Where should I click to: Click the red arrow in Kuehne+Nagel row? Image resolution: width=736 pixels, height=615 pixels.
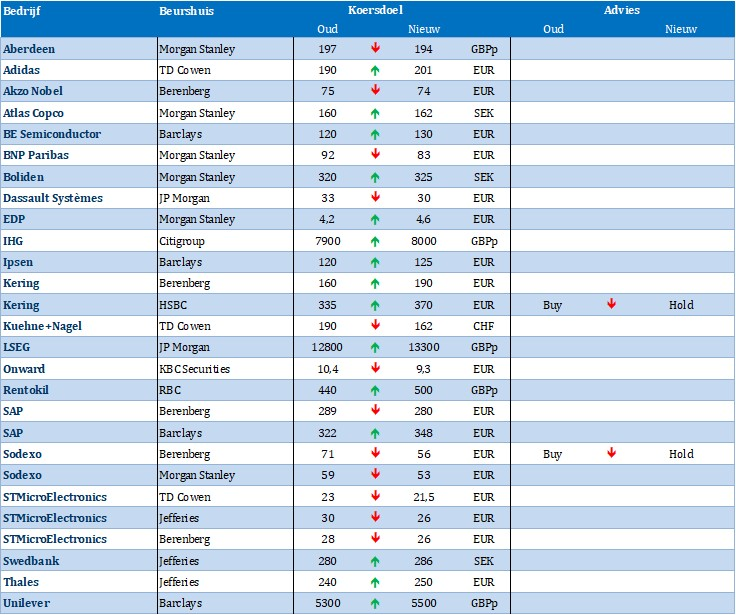click(375, 326)
